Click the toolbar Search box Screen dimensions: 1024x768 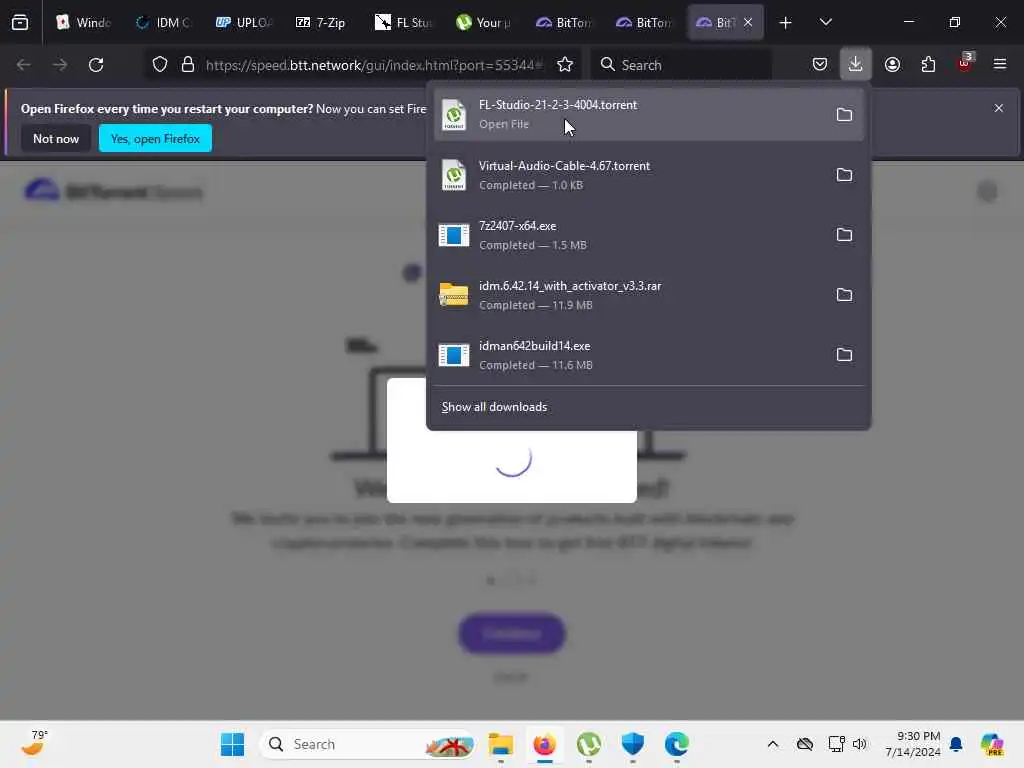coord(681,65)
